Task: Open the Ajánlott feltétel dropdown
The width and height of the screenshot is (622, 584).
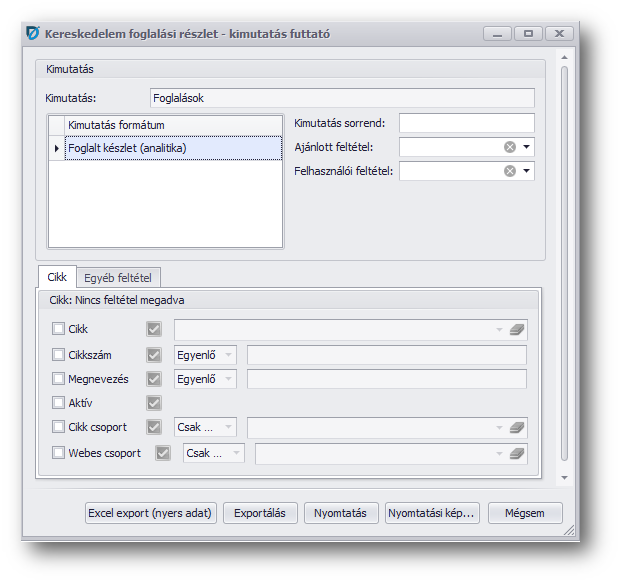Action: pos(527,147)
